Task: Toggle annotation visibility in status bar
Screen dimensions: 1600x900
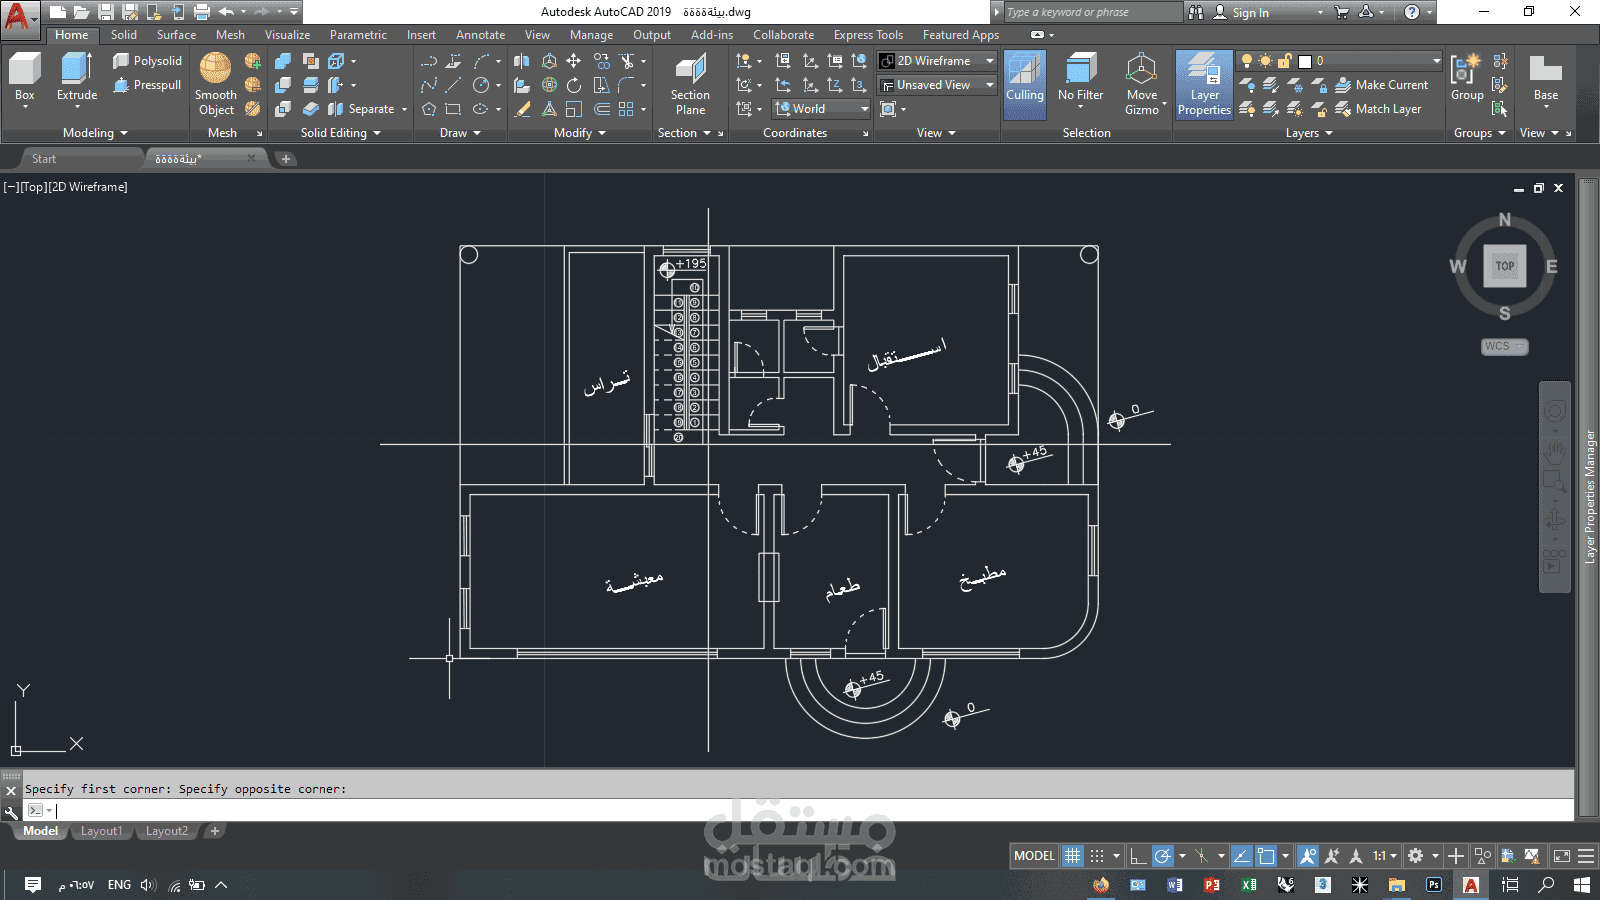Action: click(1308, 856)
